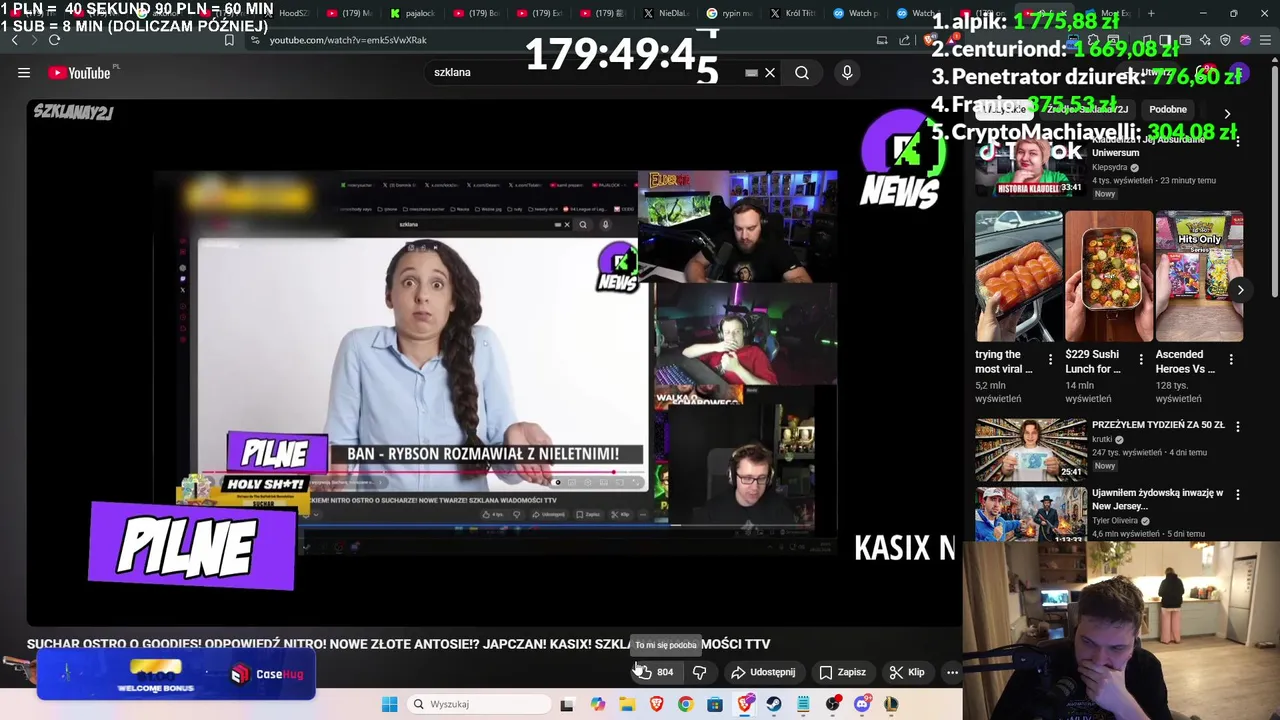Open the YouTube hamburger guide menu

[24, 72]
